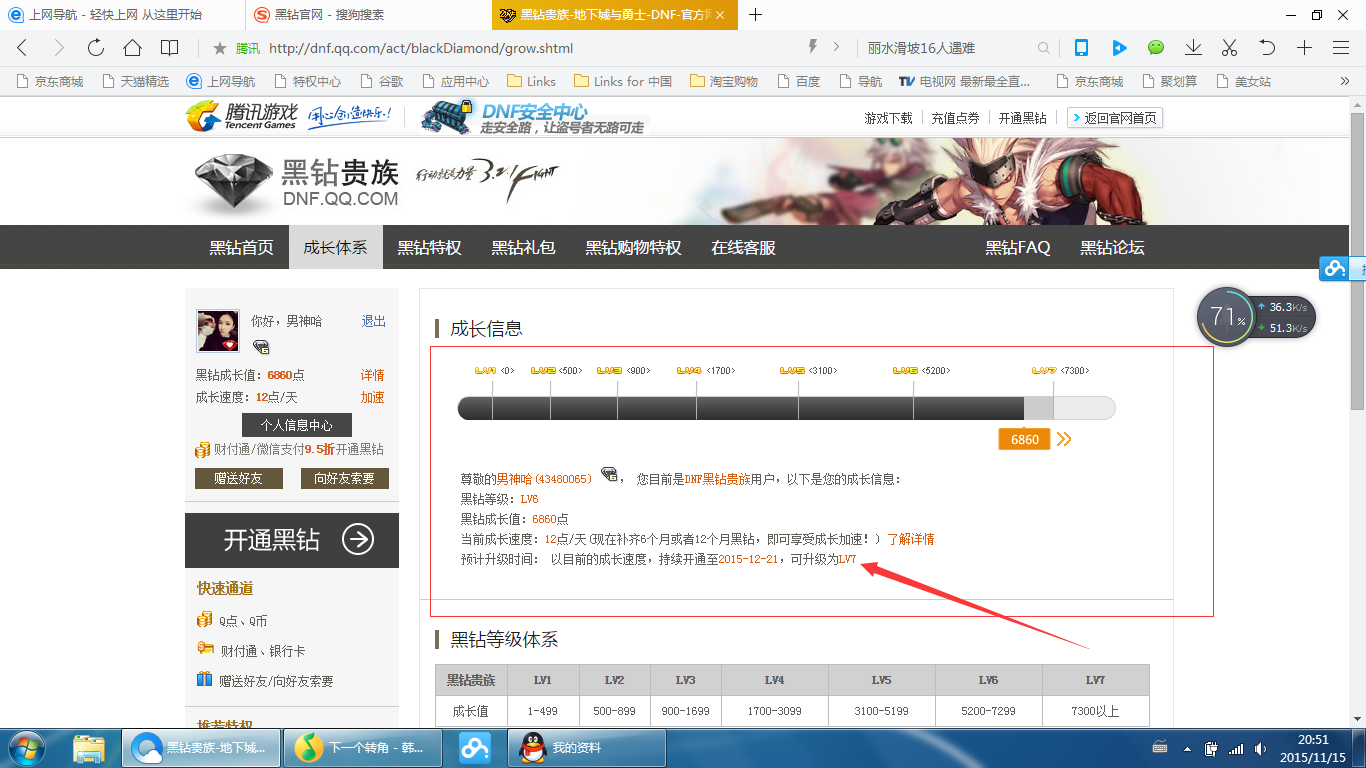Click the browser forward arrow
1366x768 pixels.
coord(58,47)
